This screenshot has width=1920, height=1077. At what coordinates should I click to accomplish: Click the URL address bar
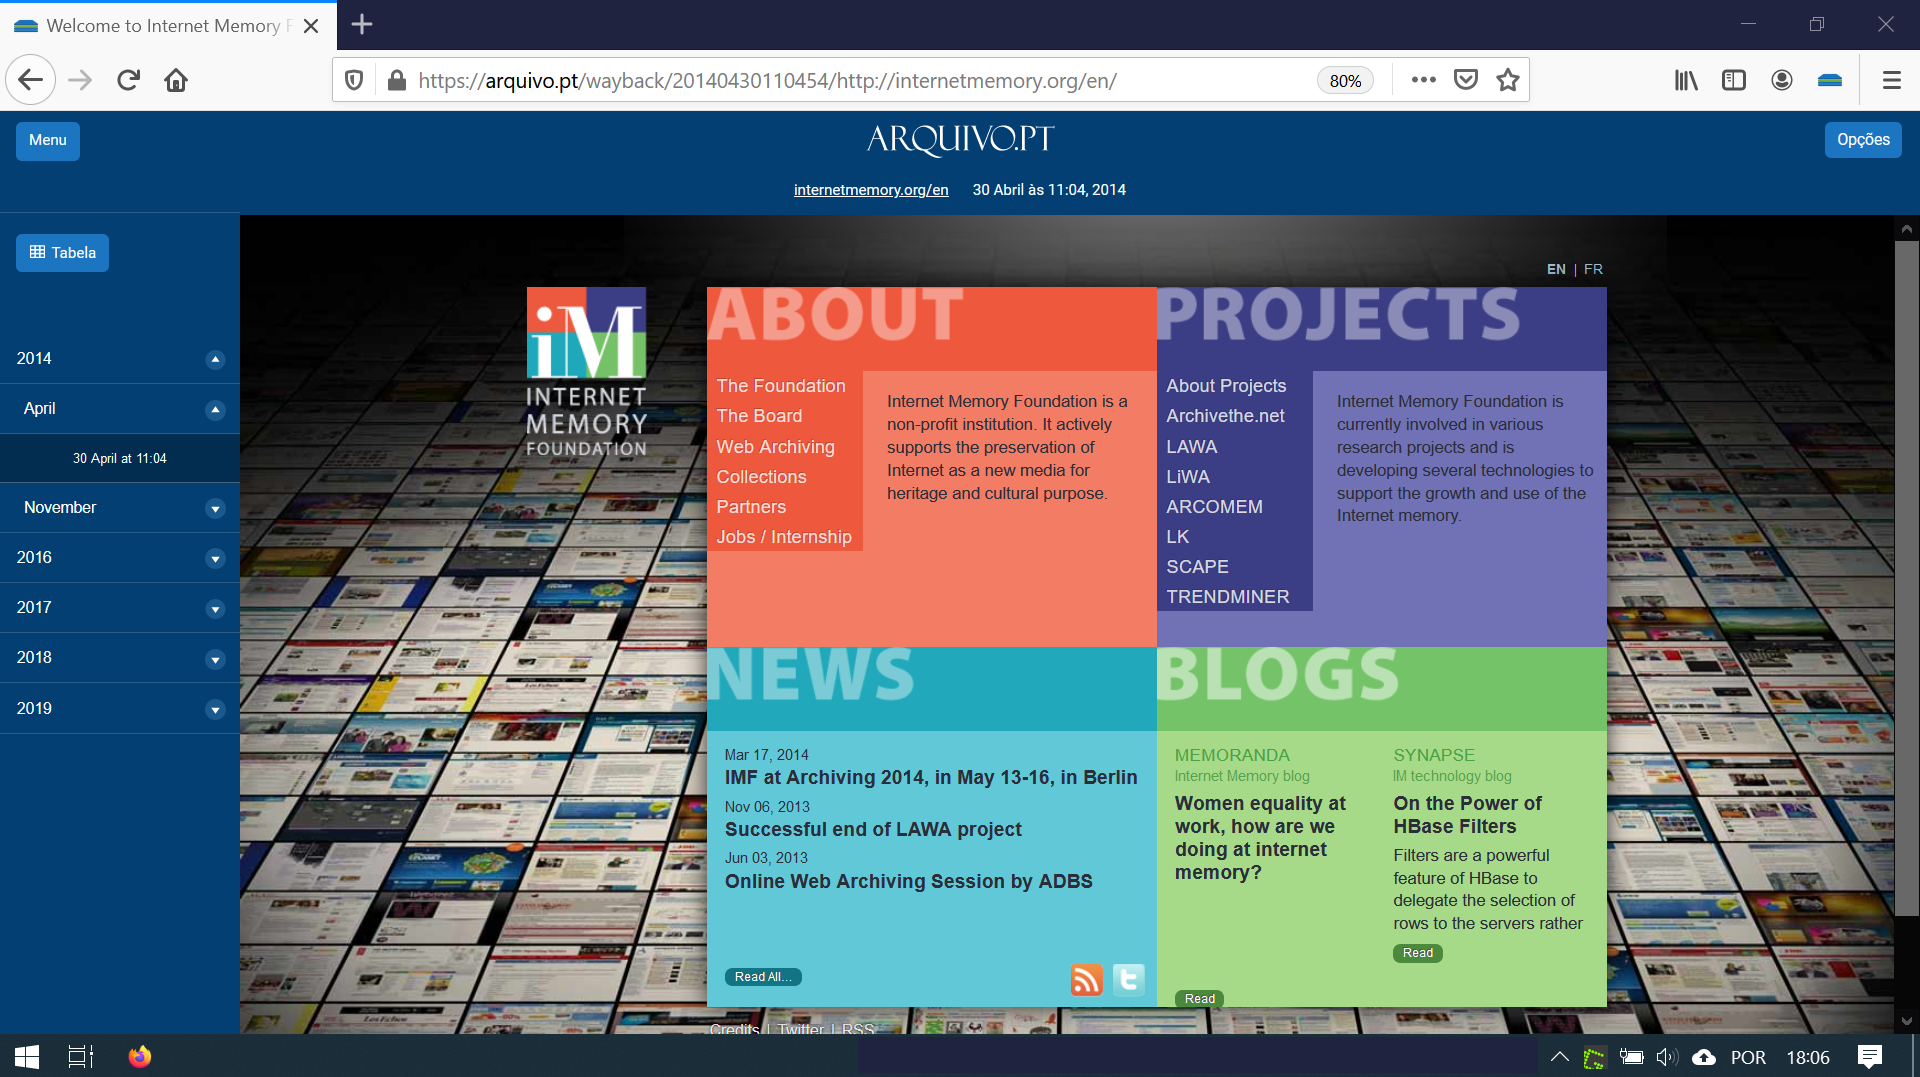click(x=860, y=80)
